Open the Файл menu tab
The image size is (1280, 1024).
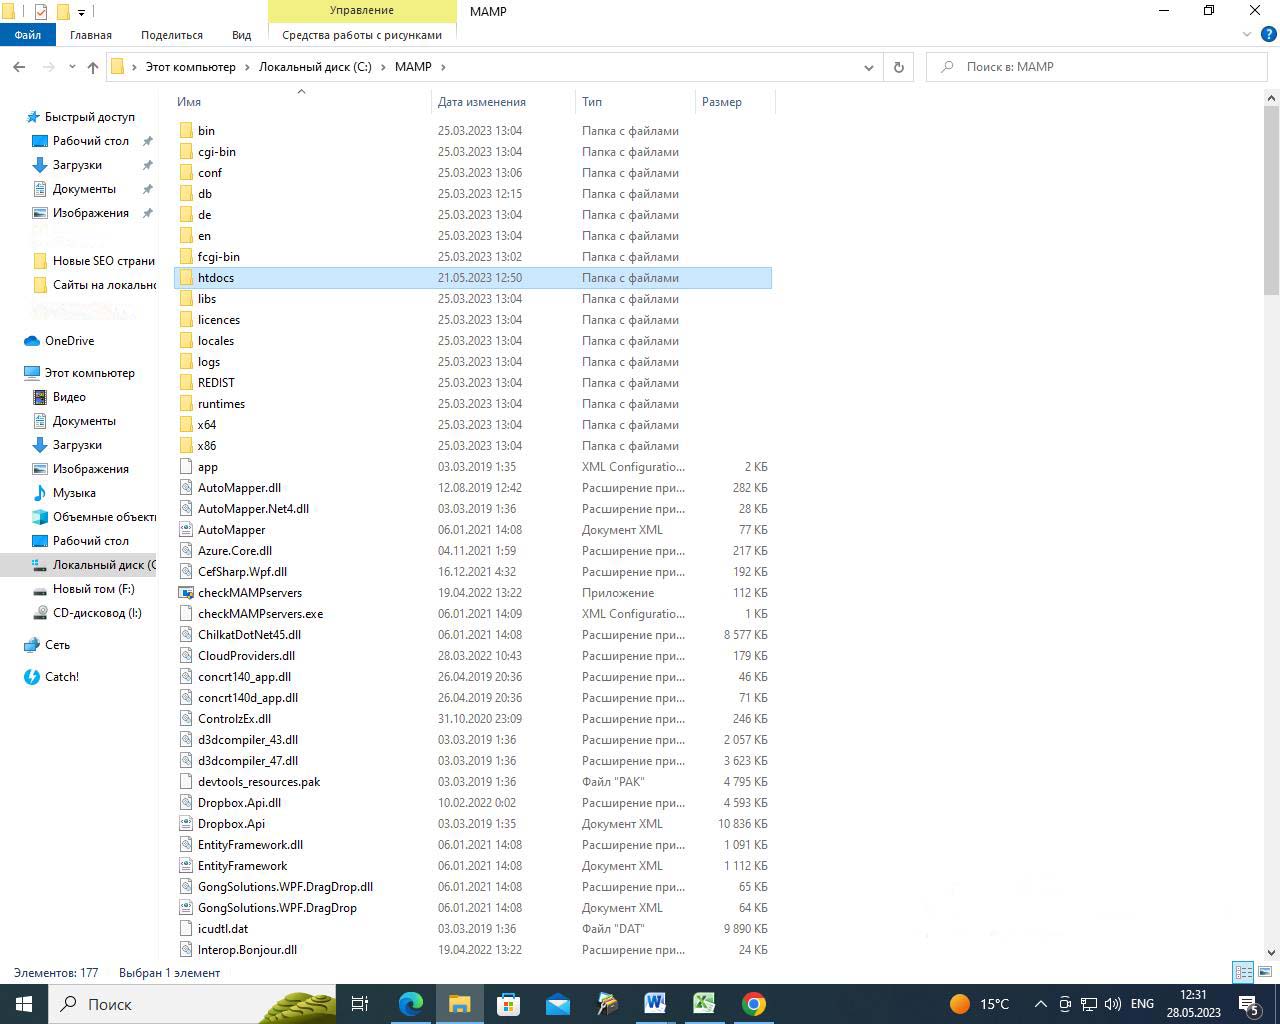point(27,35)
